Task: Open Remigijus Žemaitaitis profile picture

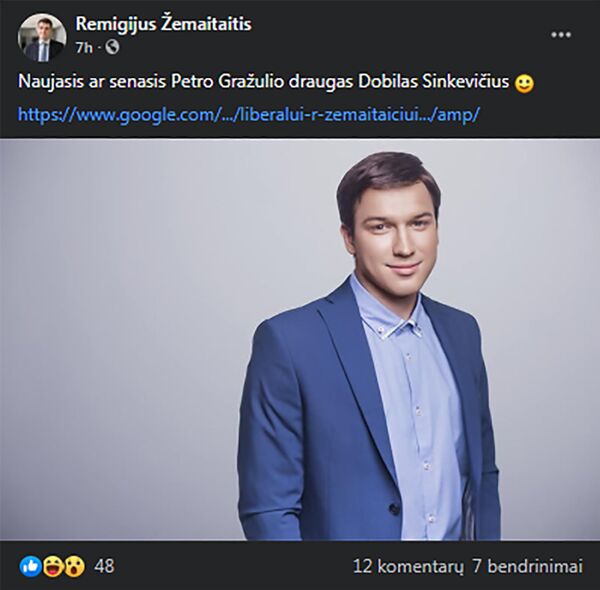Action: (42, 37)
